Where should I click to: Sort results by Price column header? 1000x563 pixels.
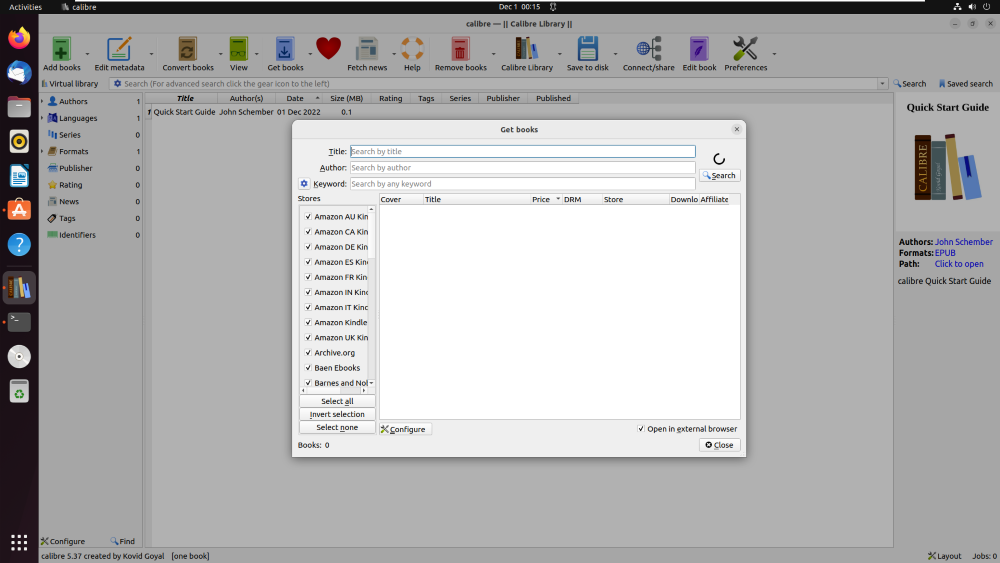[x=546, y=200]
